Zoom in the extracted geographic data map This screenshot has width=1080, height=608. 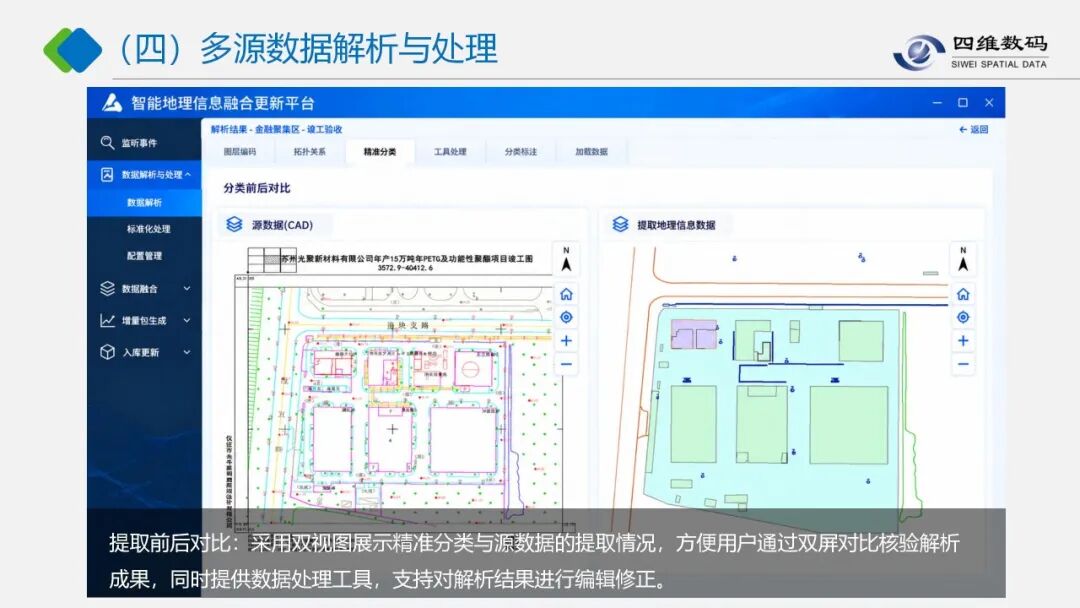coord(963,341)
